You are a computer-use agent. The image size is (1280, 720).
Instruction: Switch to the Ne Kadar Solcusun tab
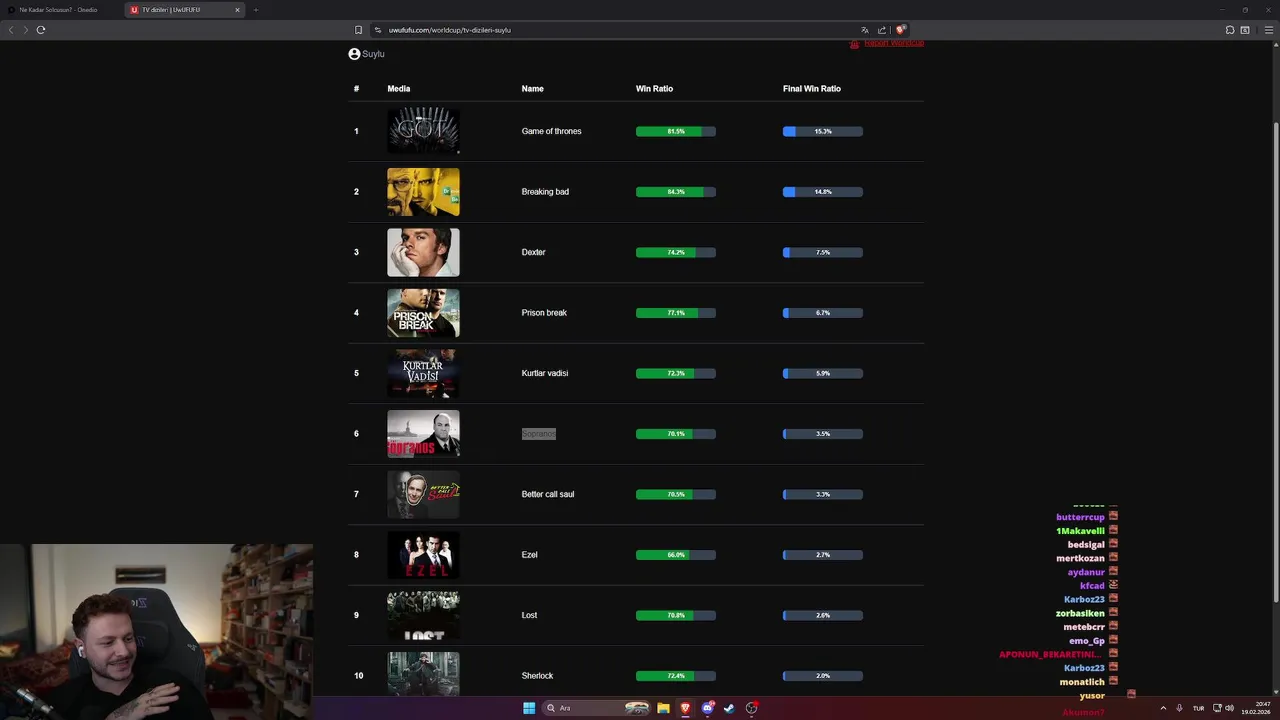tap(62, 10)
